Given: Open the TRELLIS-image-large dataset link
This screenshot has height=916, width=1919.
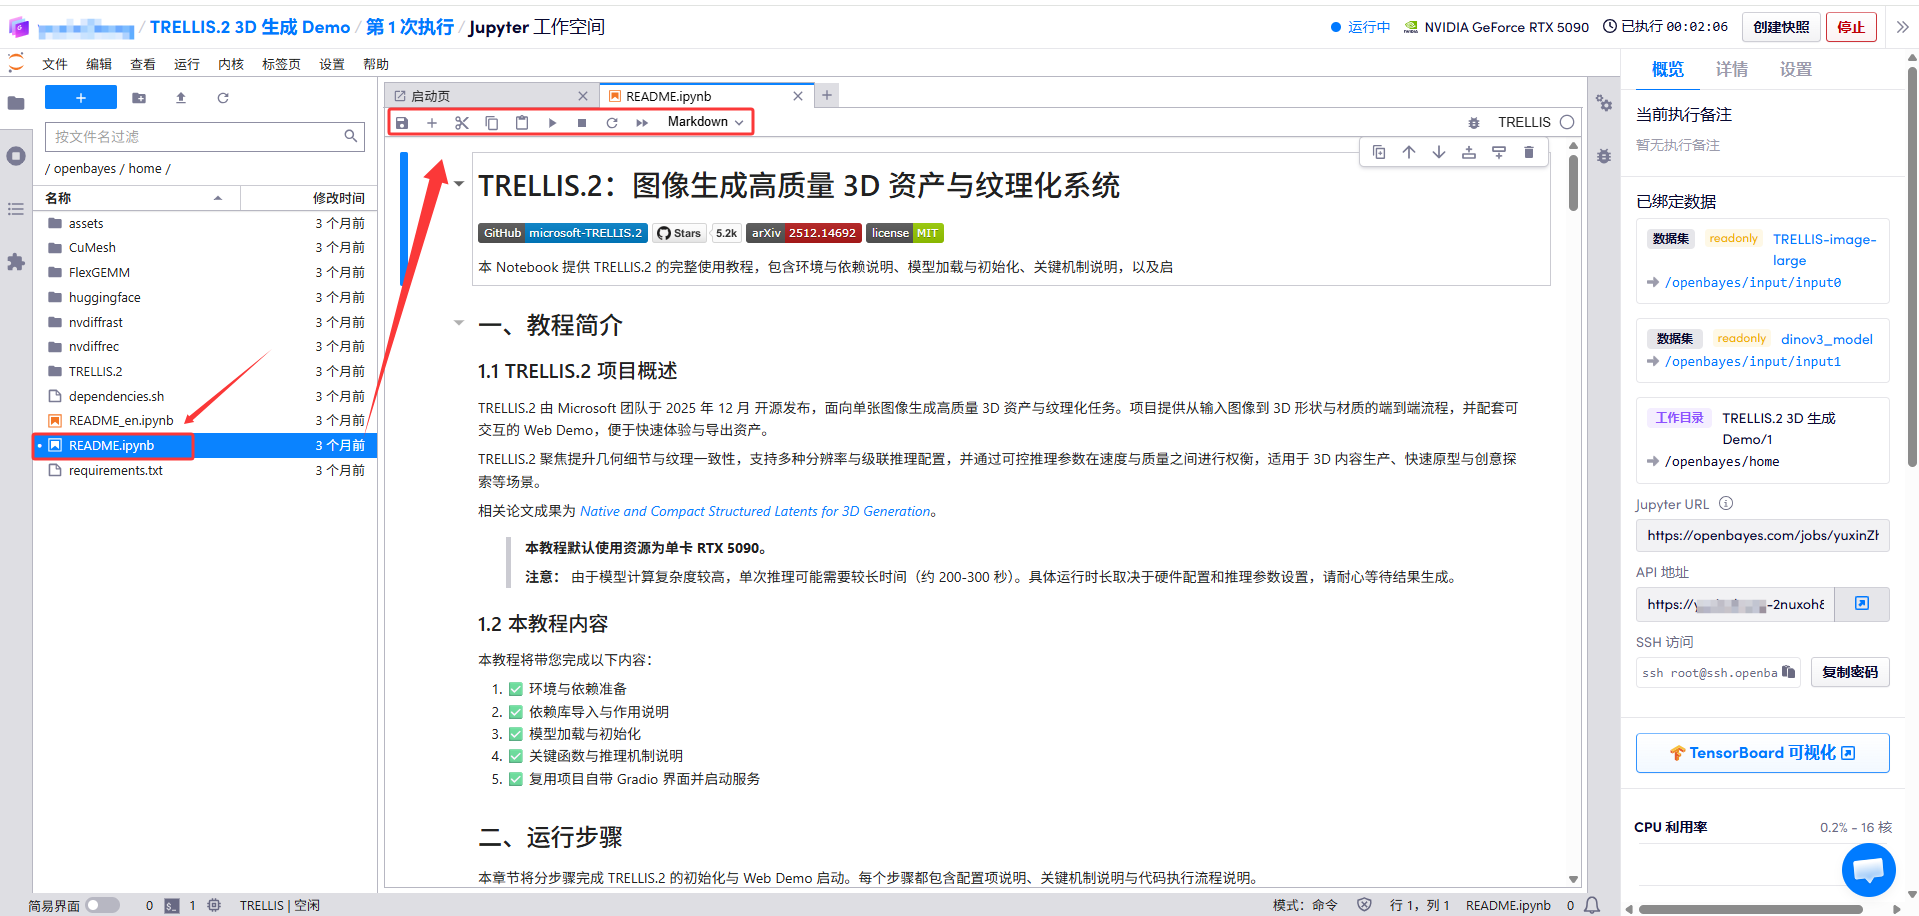Looking at the screenshot, I should [x=1824, y=250].
